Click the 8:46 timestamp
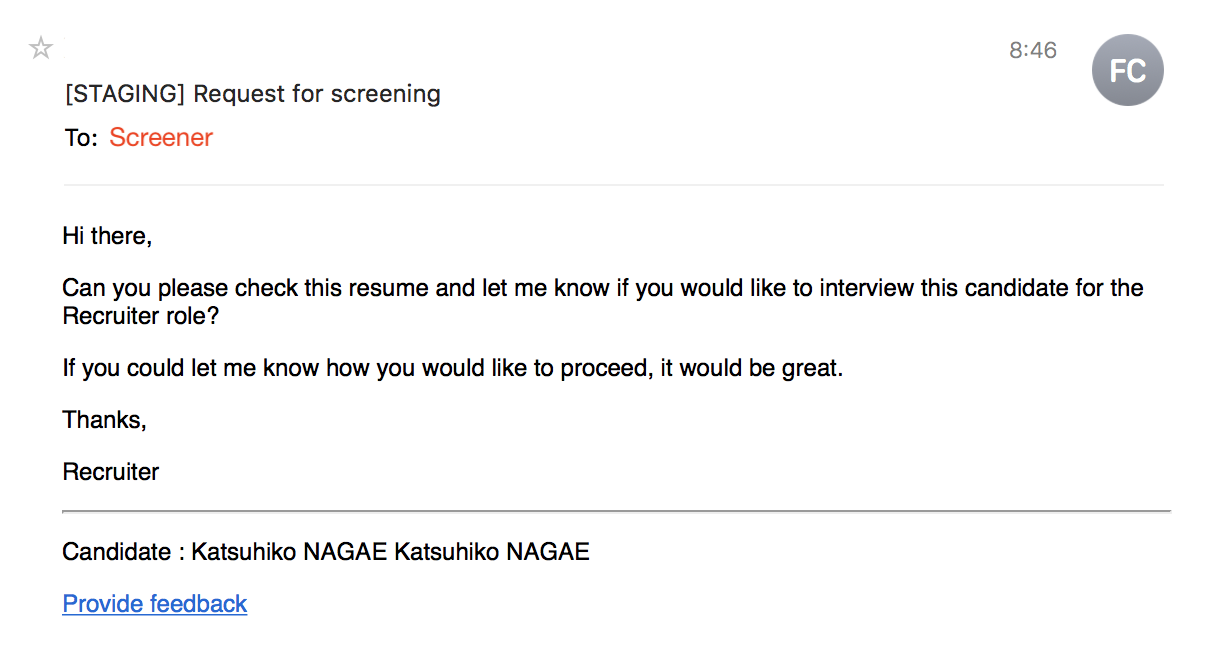This screenshot has height=672, width=1210. pyautogui.click(x=1032, y=50)
